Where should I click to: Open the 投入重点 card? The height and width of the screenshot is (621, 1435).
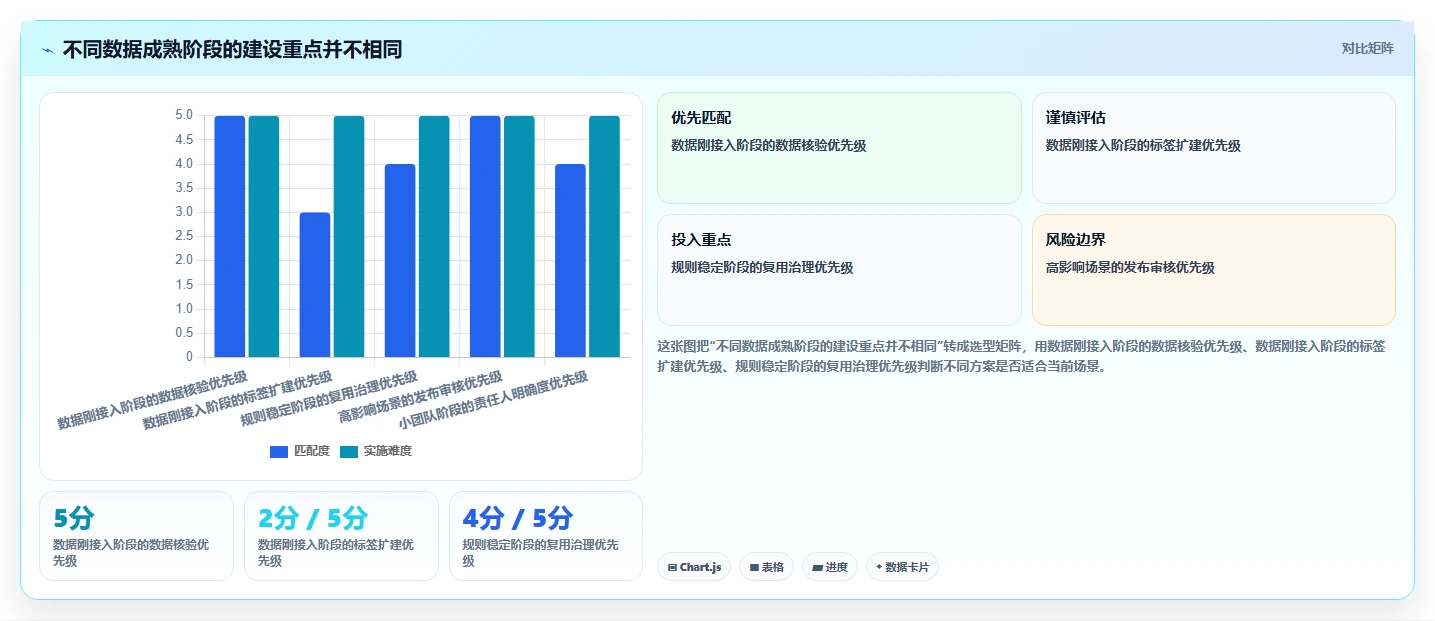pyautogui.click(x=839, y=270)
